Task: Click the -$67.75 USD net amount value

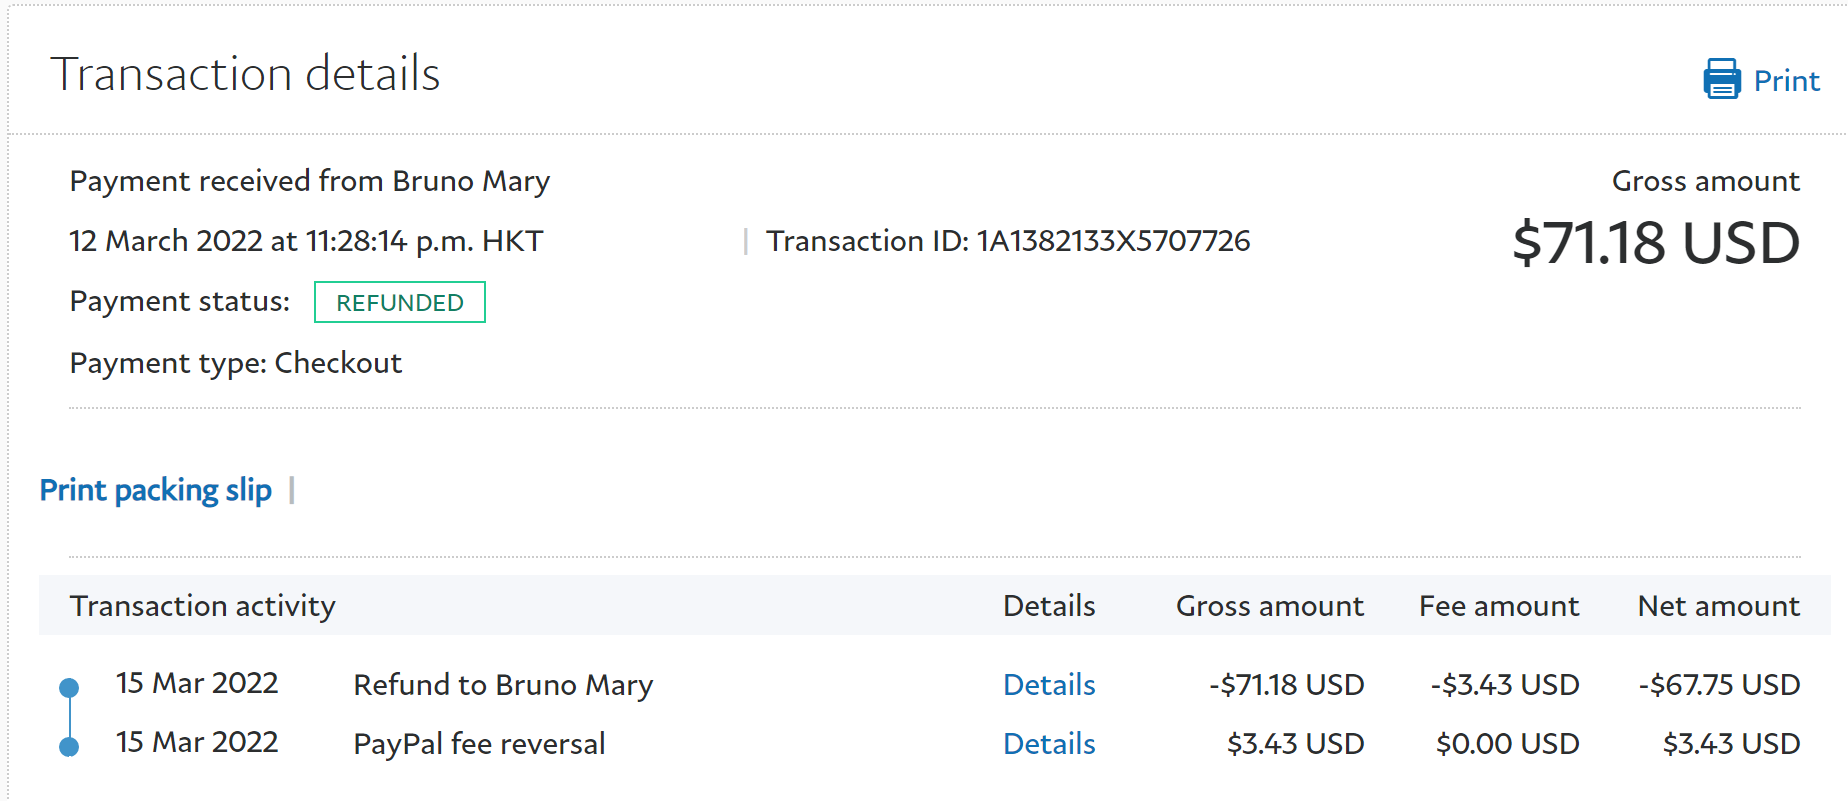Action: point(1718,685)
